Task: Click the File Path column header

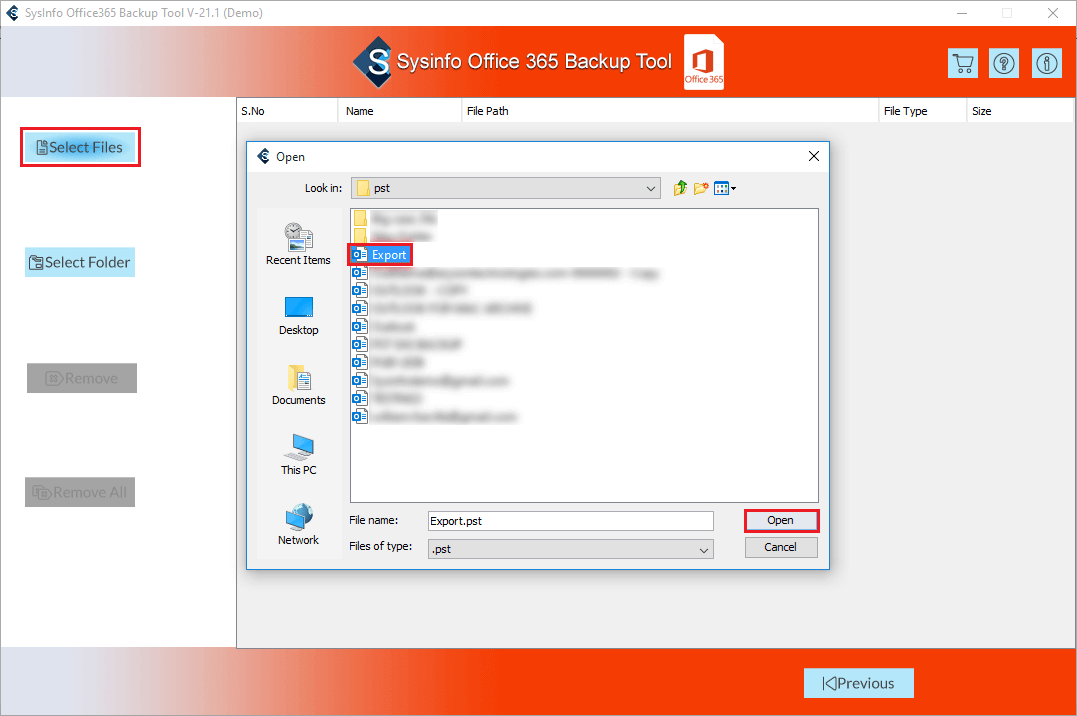Action: (670, 111)
